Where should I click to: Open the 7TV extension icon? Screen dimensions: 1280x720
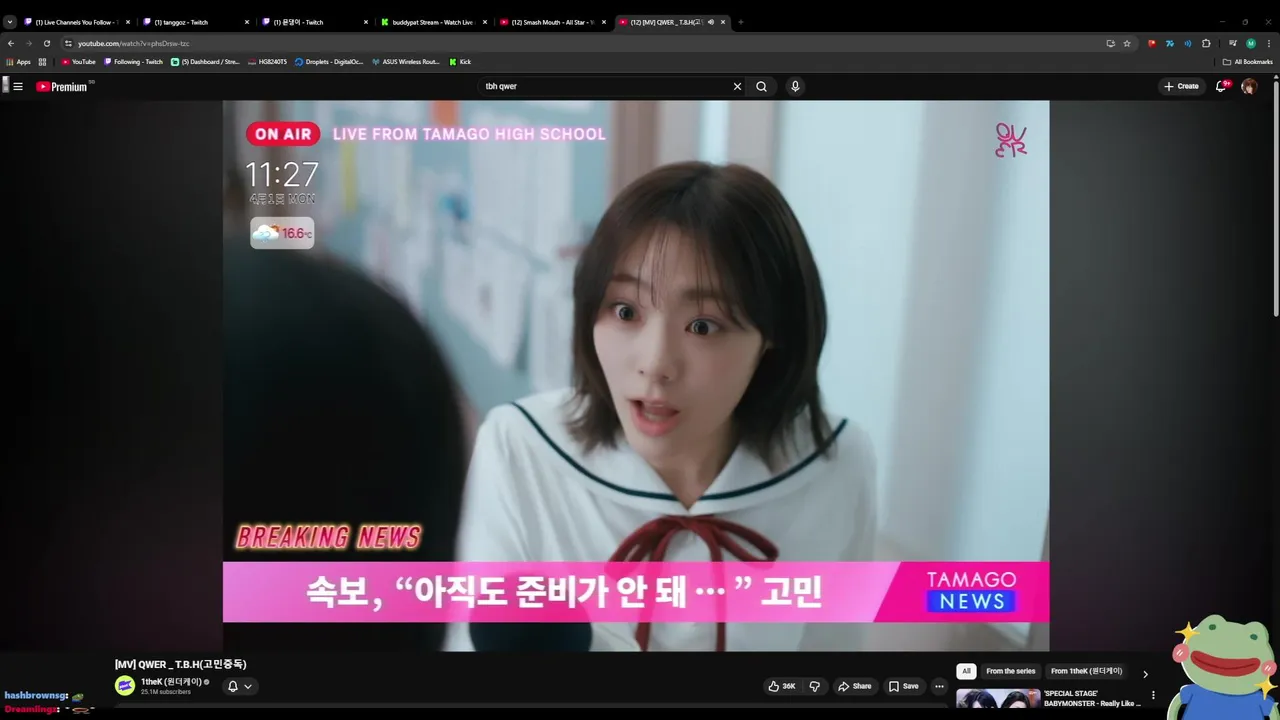tap(1170, 44)
